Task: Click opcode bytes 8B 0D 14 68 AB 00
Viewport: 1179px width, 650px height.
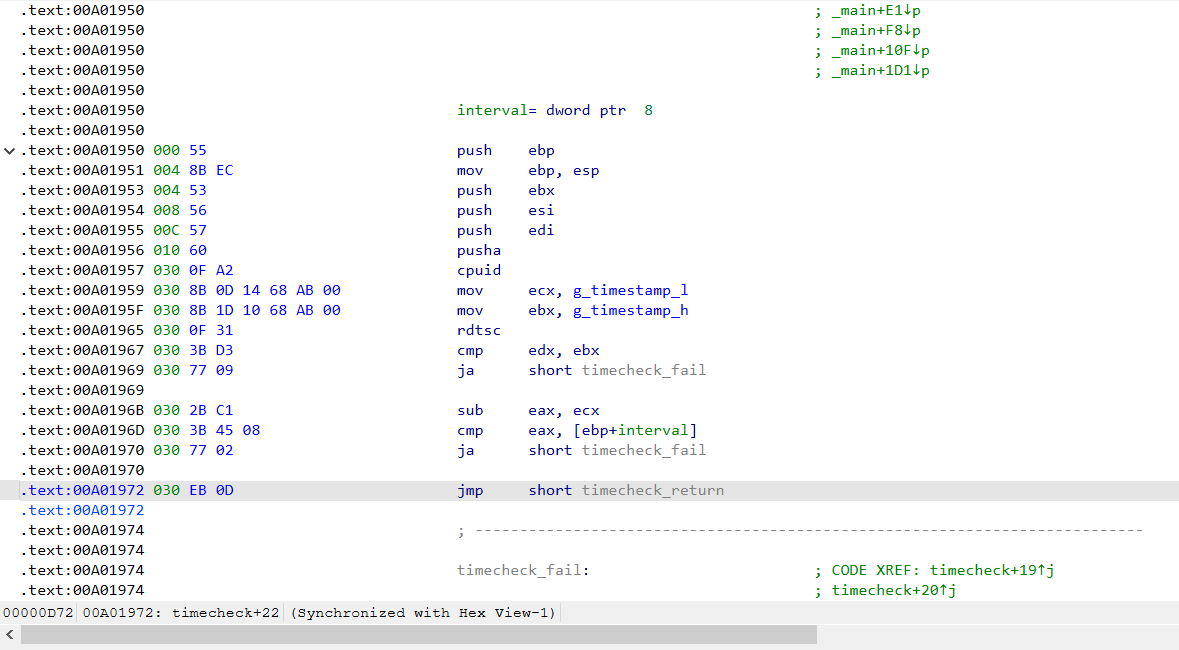Action: 265,290
